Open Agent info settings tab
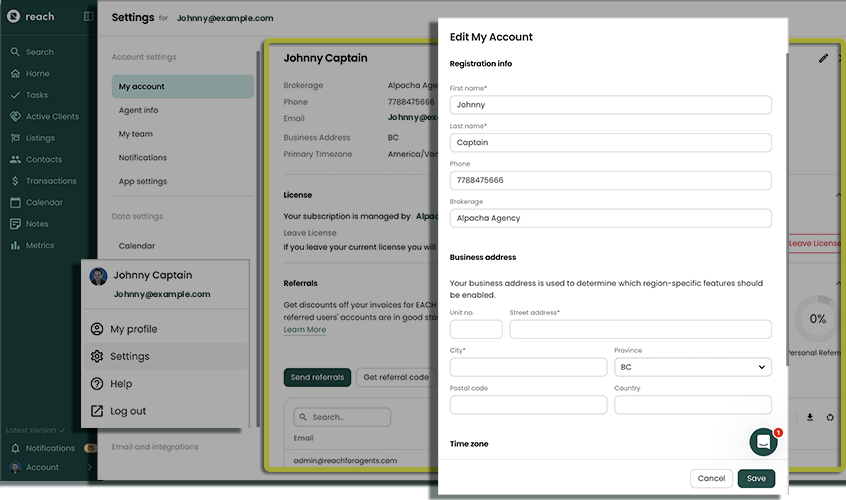 (x=138, y=110)
